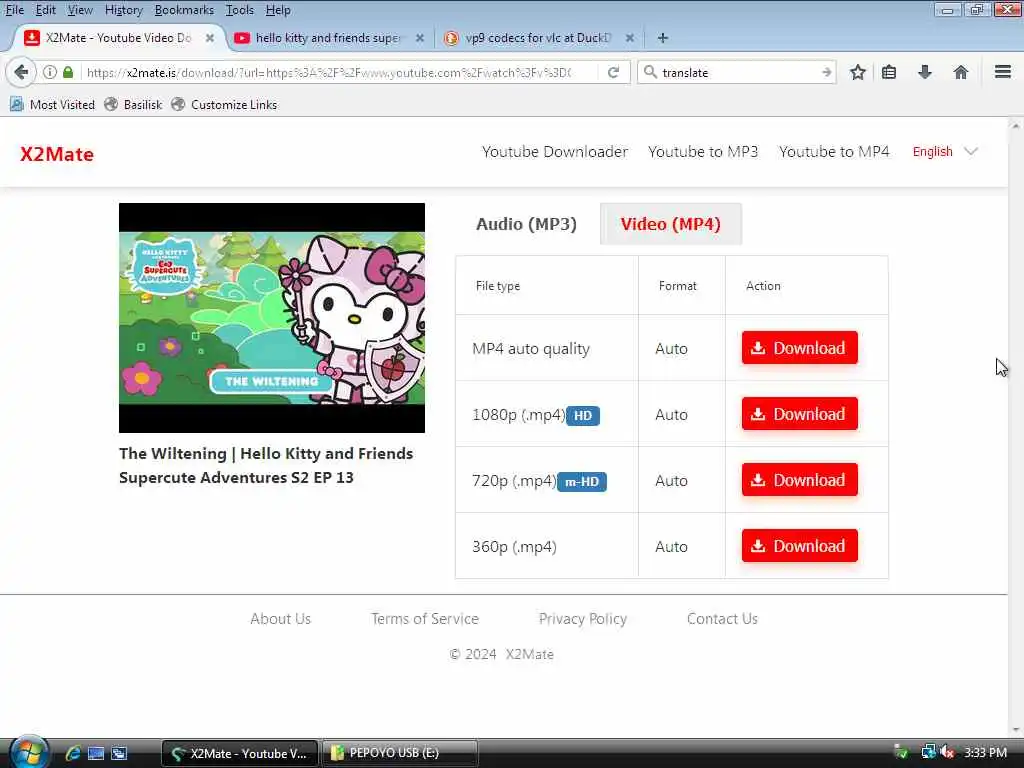Click the page scrollbar up arrow
This screenshot has width=1024, height=768.
pyautogui.click(x=1016, y=125)
